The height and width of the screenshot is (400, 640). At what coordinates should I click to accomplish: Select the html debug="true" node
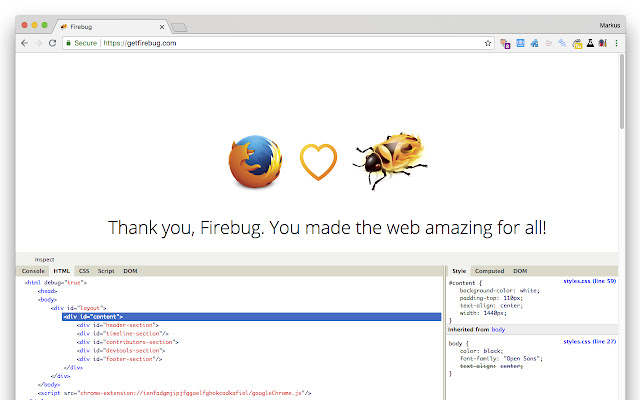tap(56, 282)
